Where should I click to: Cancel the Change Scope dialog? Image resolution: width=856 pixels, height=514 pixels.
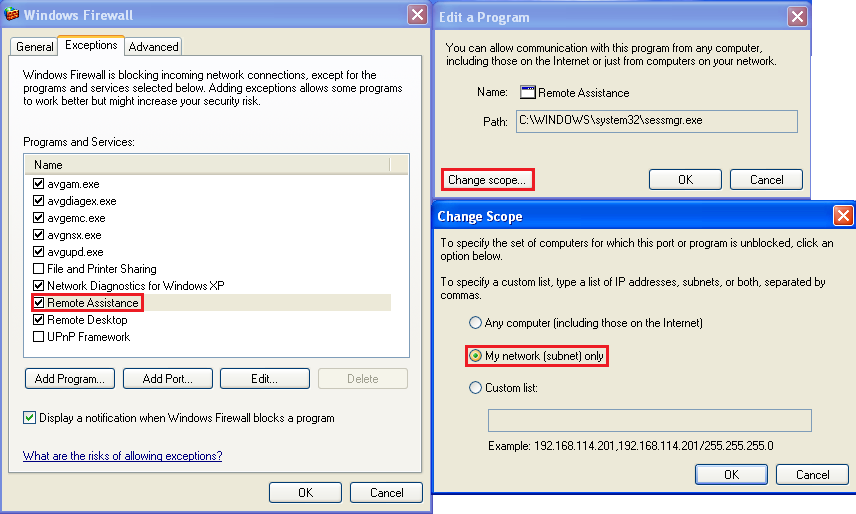tap(812, 474)
